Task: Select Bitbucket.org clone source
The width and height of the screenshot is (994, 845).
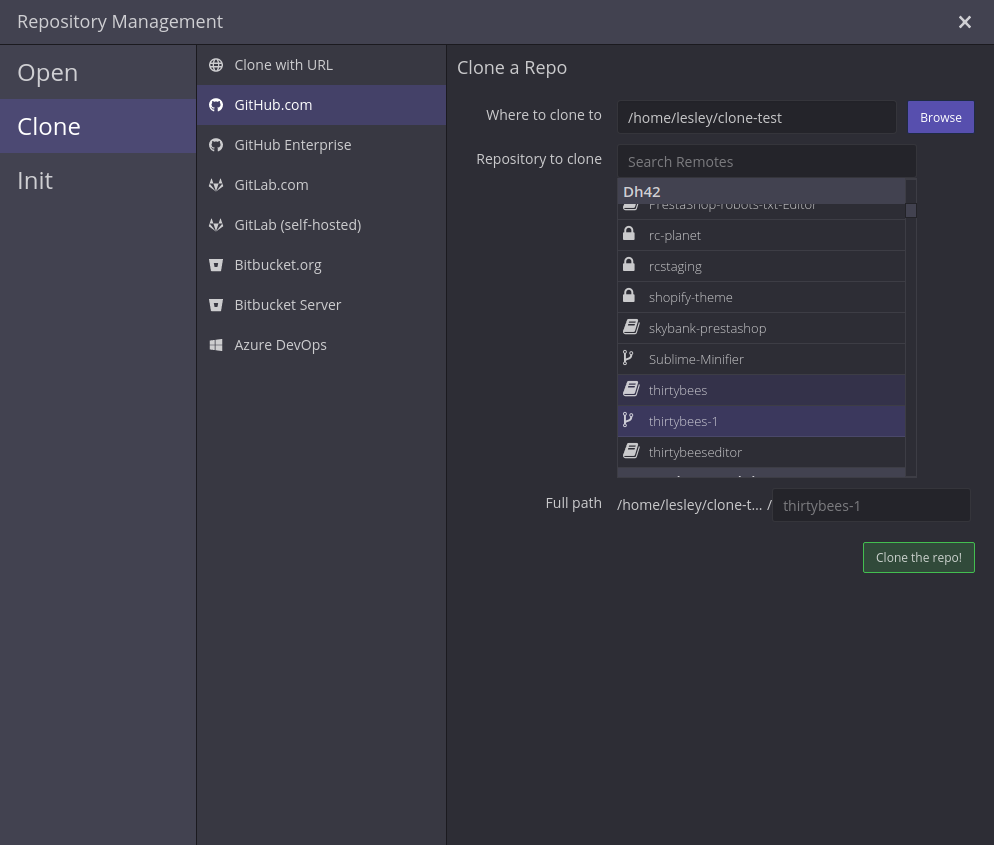Action: [321, 265]
